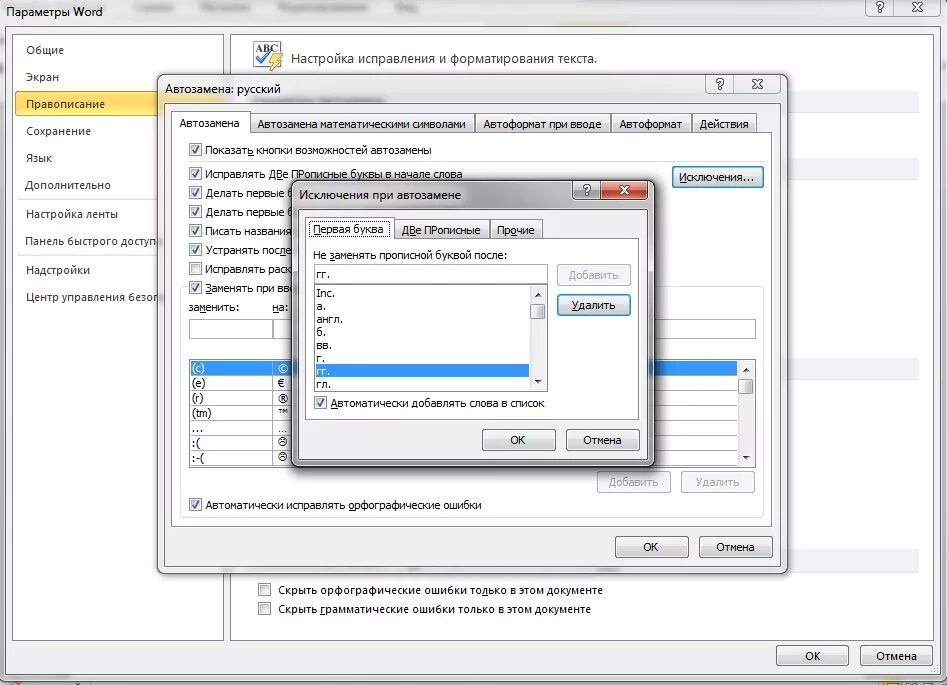The image size is (947, 685).
Task: Enable Исправлять раск checkbox
Action: (x=195, y=268)
